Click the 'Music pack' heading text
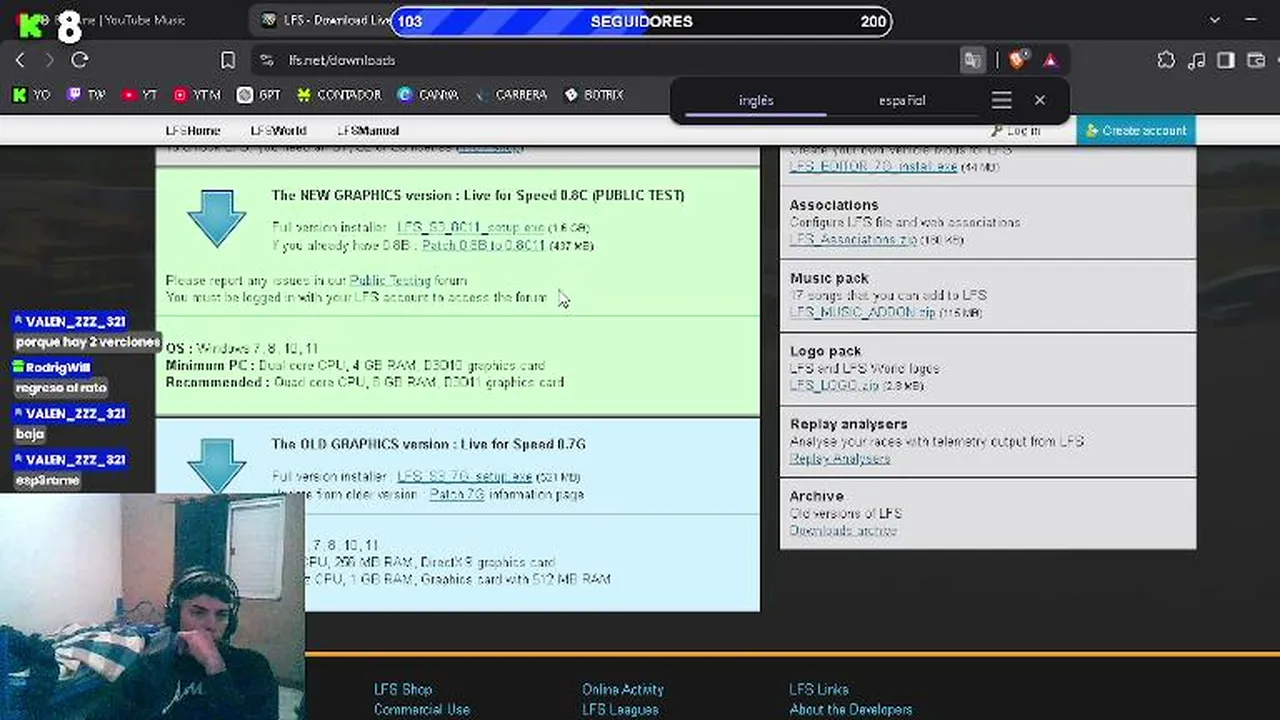The height and width of the screenshot is (720, 1280). click(829, 278)
